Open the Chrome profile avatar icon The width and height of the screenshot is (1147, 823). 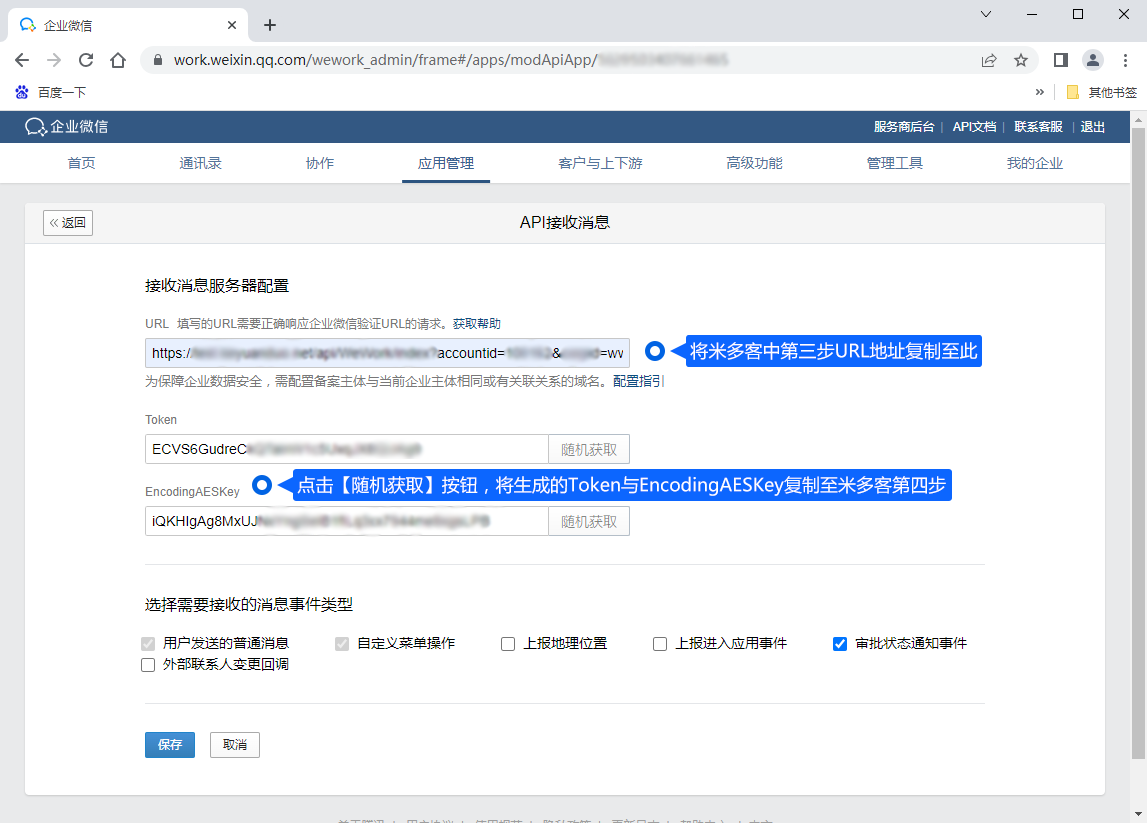1093,60
